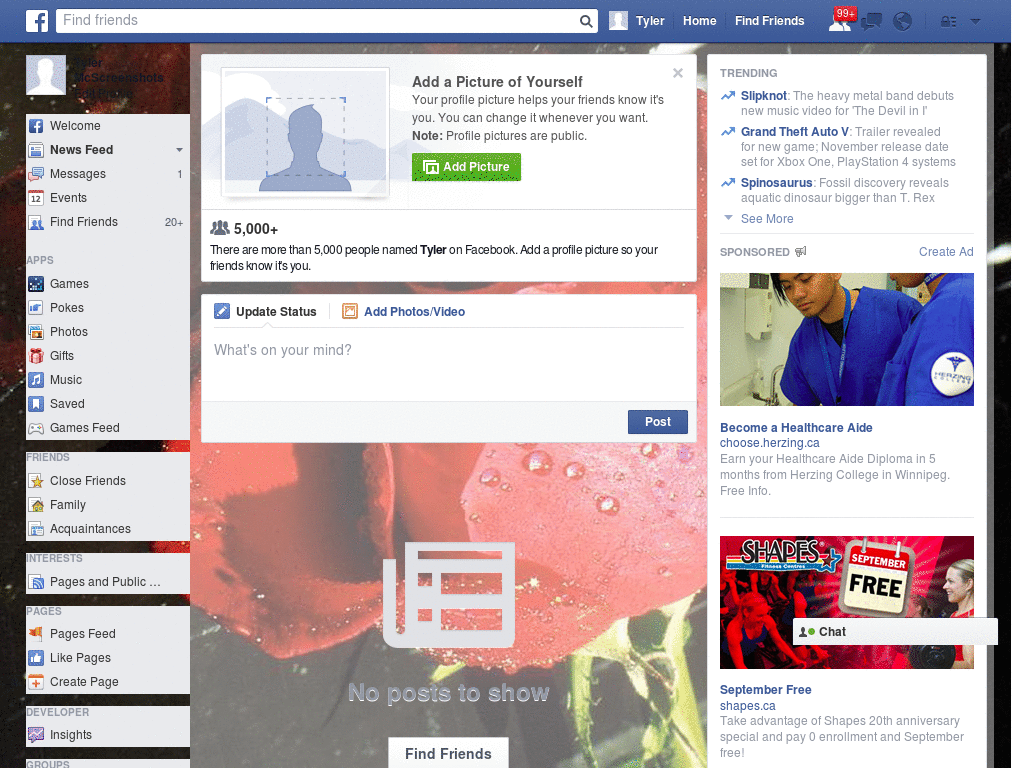Click the Photos app icon
Viewport: 1024px width, 768px height.
pyautogui.click(x=36, y=332)
